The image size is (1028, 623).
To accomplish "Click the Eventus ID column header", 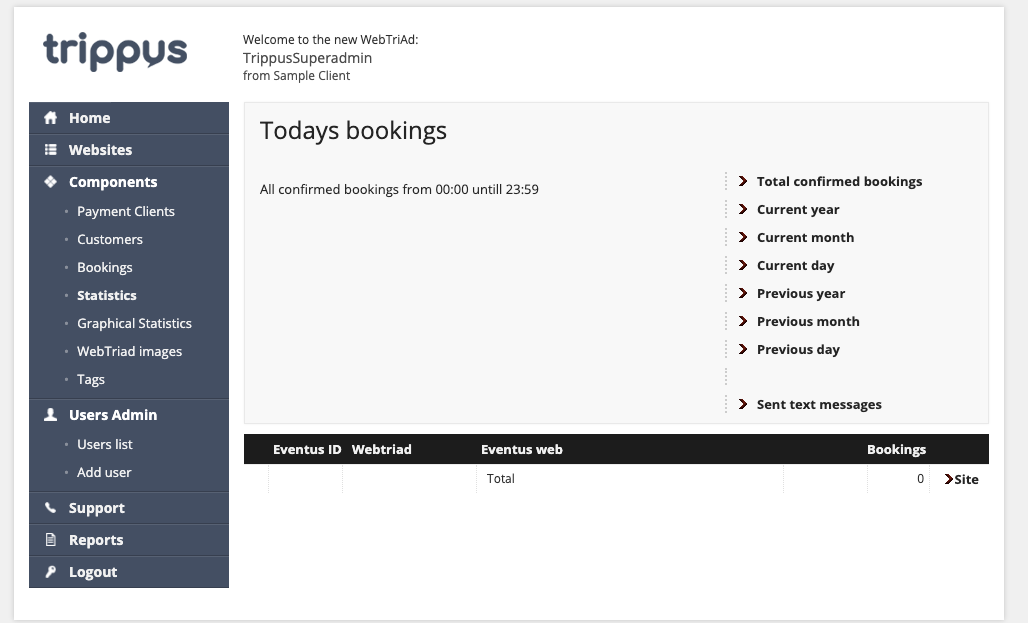I will pos(307,449).
